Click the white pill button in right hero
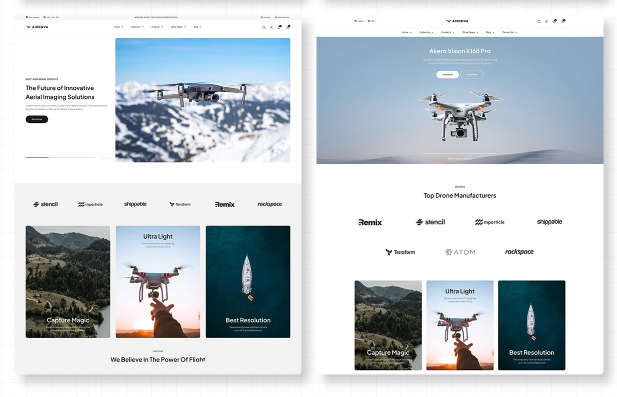Image resolution: width=617 pixels, height=397 pixels. tap(447, 74)
